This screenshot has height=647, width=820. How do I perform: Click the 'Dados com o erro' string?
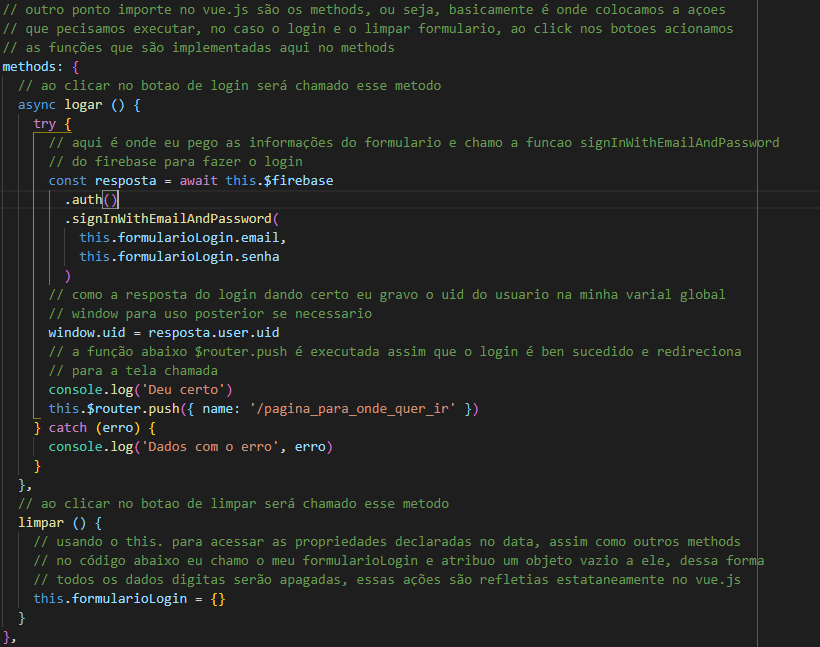(x=212, y=446)
